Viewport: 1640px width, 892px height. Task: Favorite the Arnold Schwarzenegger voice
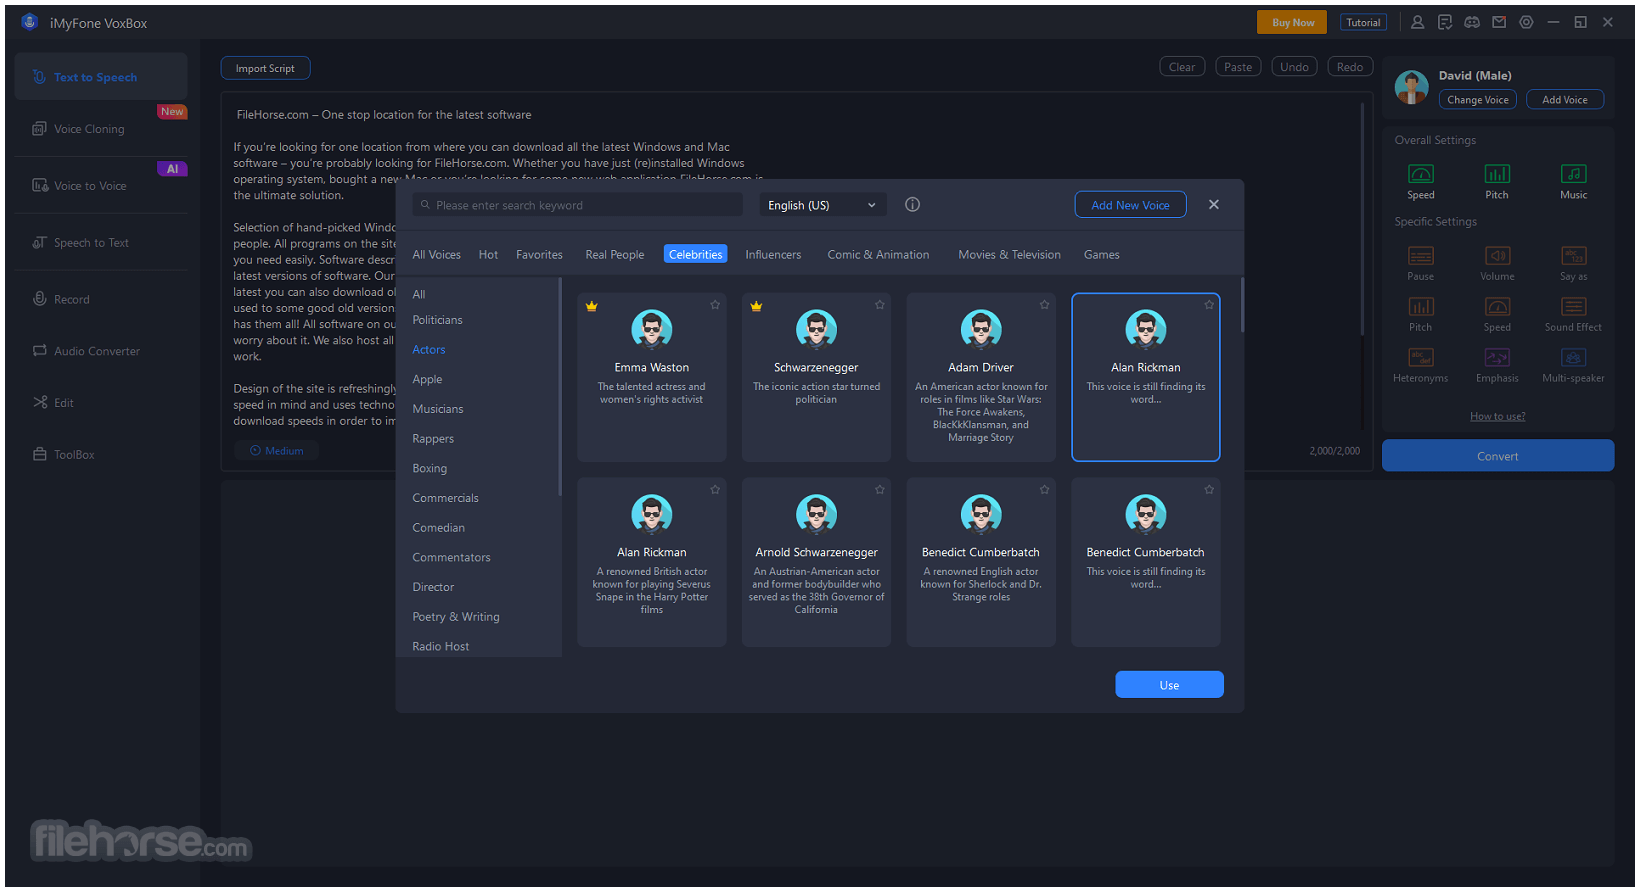click(880, 490)
